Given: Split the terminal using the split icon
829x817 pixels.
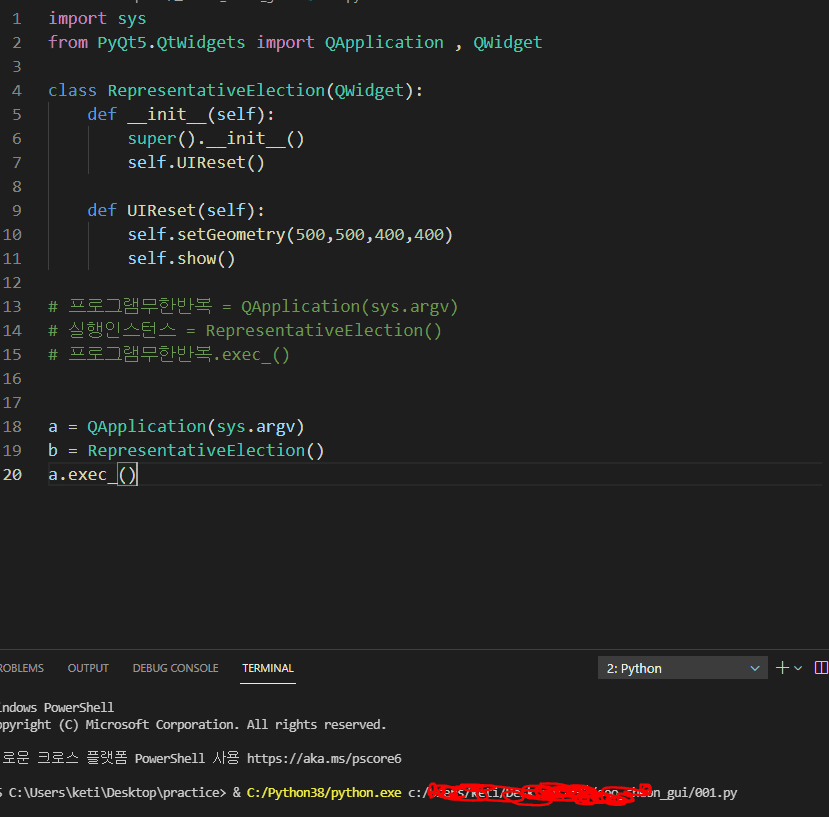Looking at the screenshot, I should 822,668.
